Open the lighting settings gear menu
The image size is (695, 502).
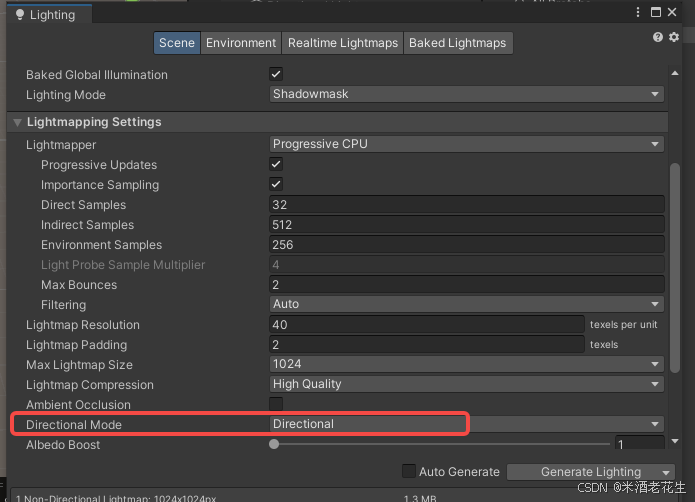click(674, 37)
